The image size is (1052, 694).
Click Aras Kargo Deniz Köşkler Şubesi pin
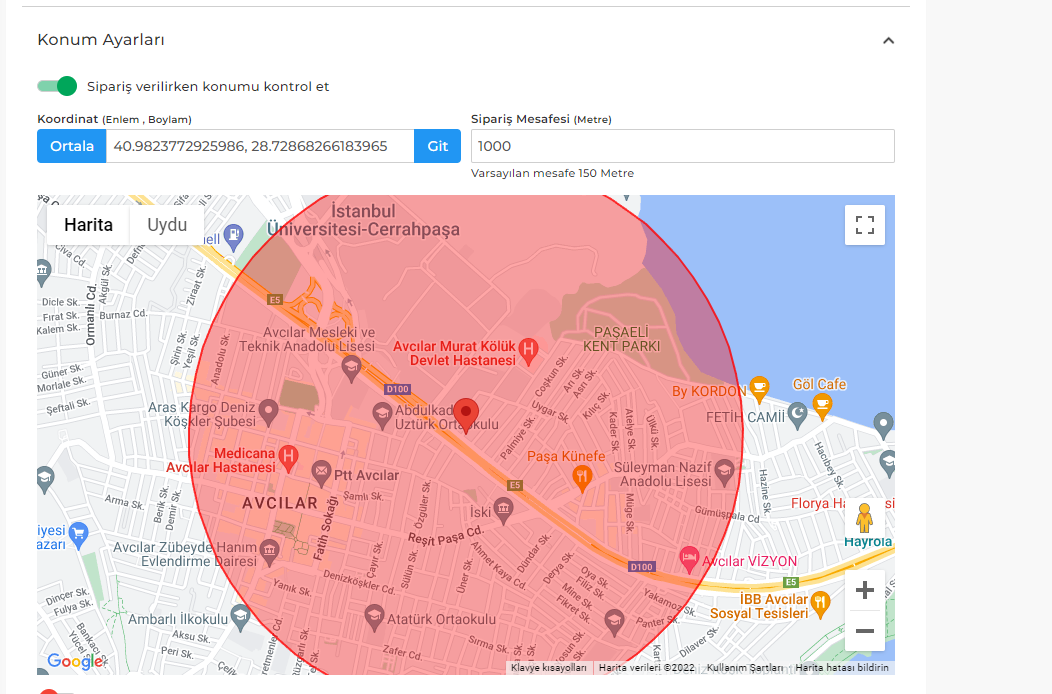268,411
